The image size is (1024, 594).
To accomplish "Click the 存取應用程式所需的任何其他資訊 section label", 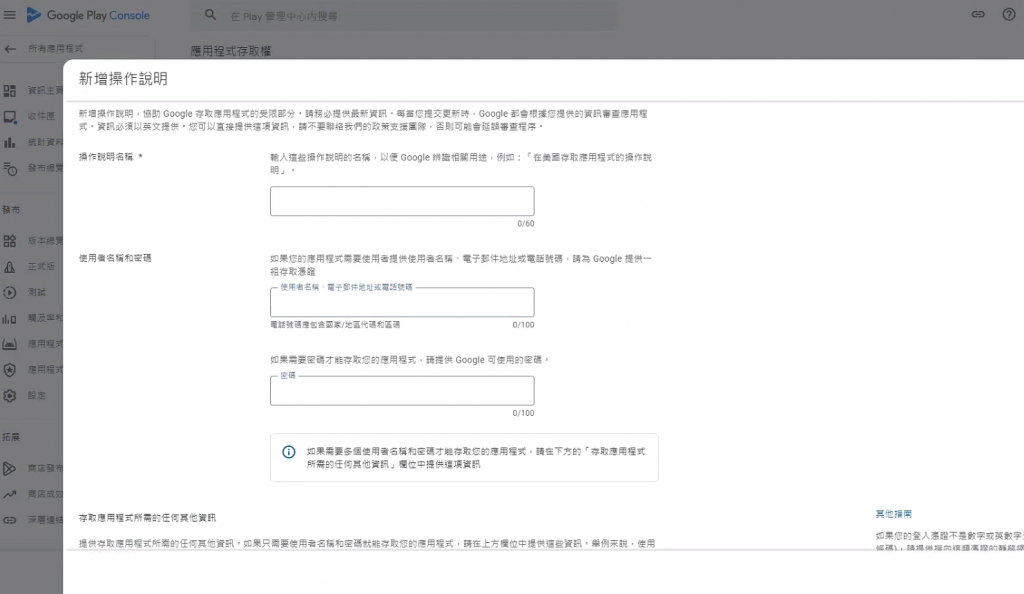I will click(x=147, y=518).
